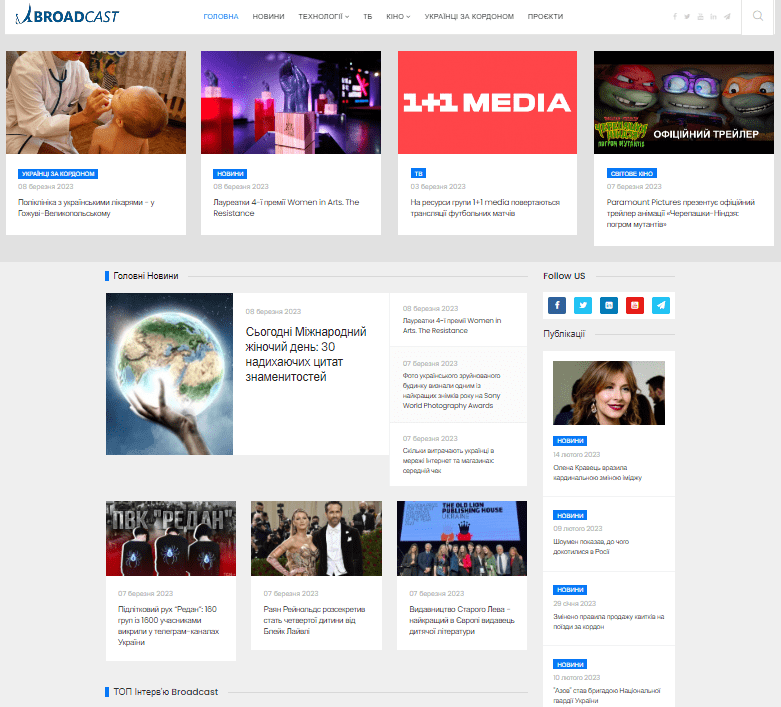Click Світове кіно category tag
Viewport: 781px width, 707px height.
(x=632, y=173)
